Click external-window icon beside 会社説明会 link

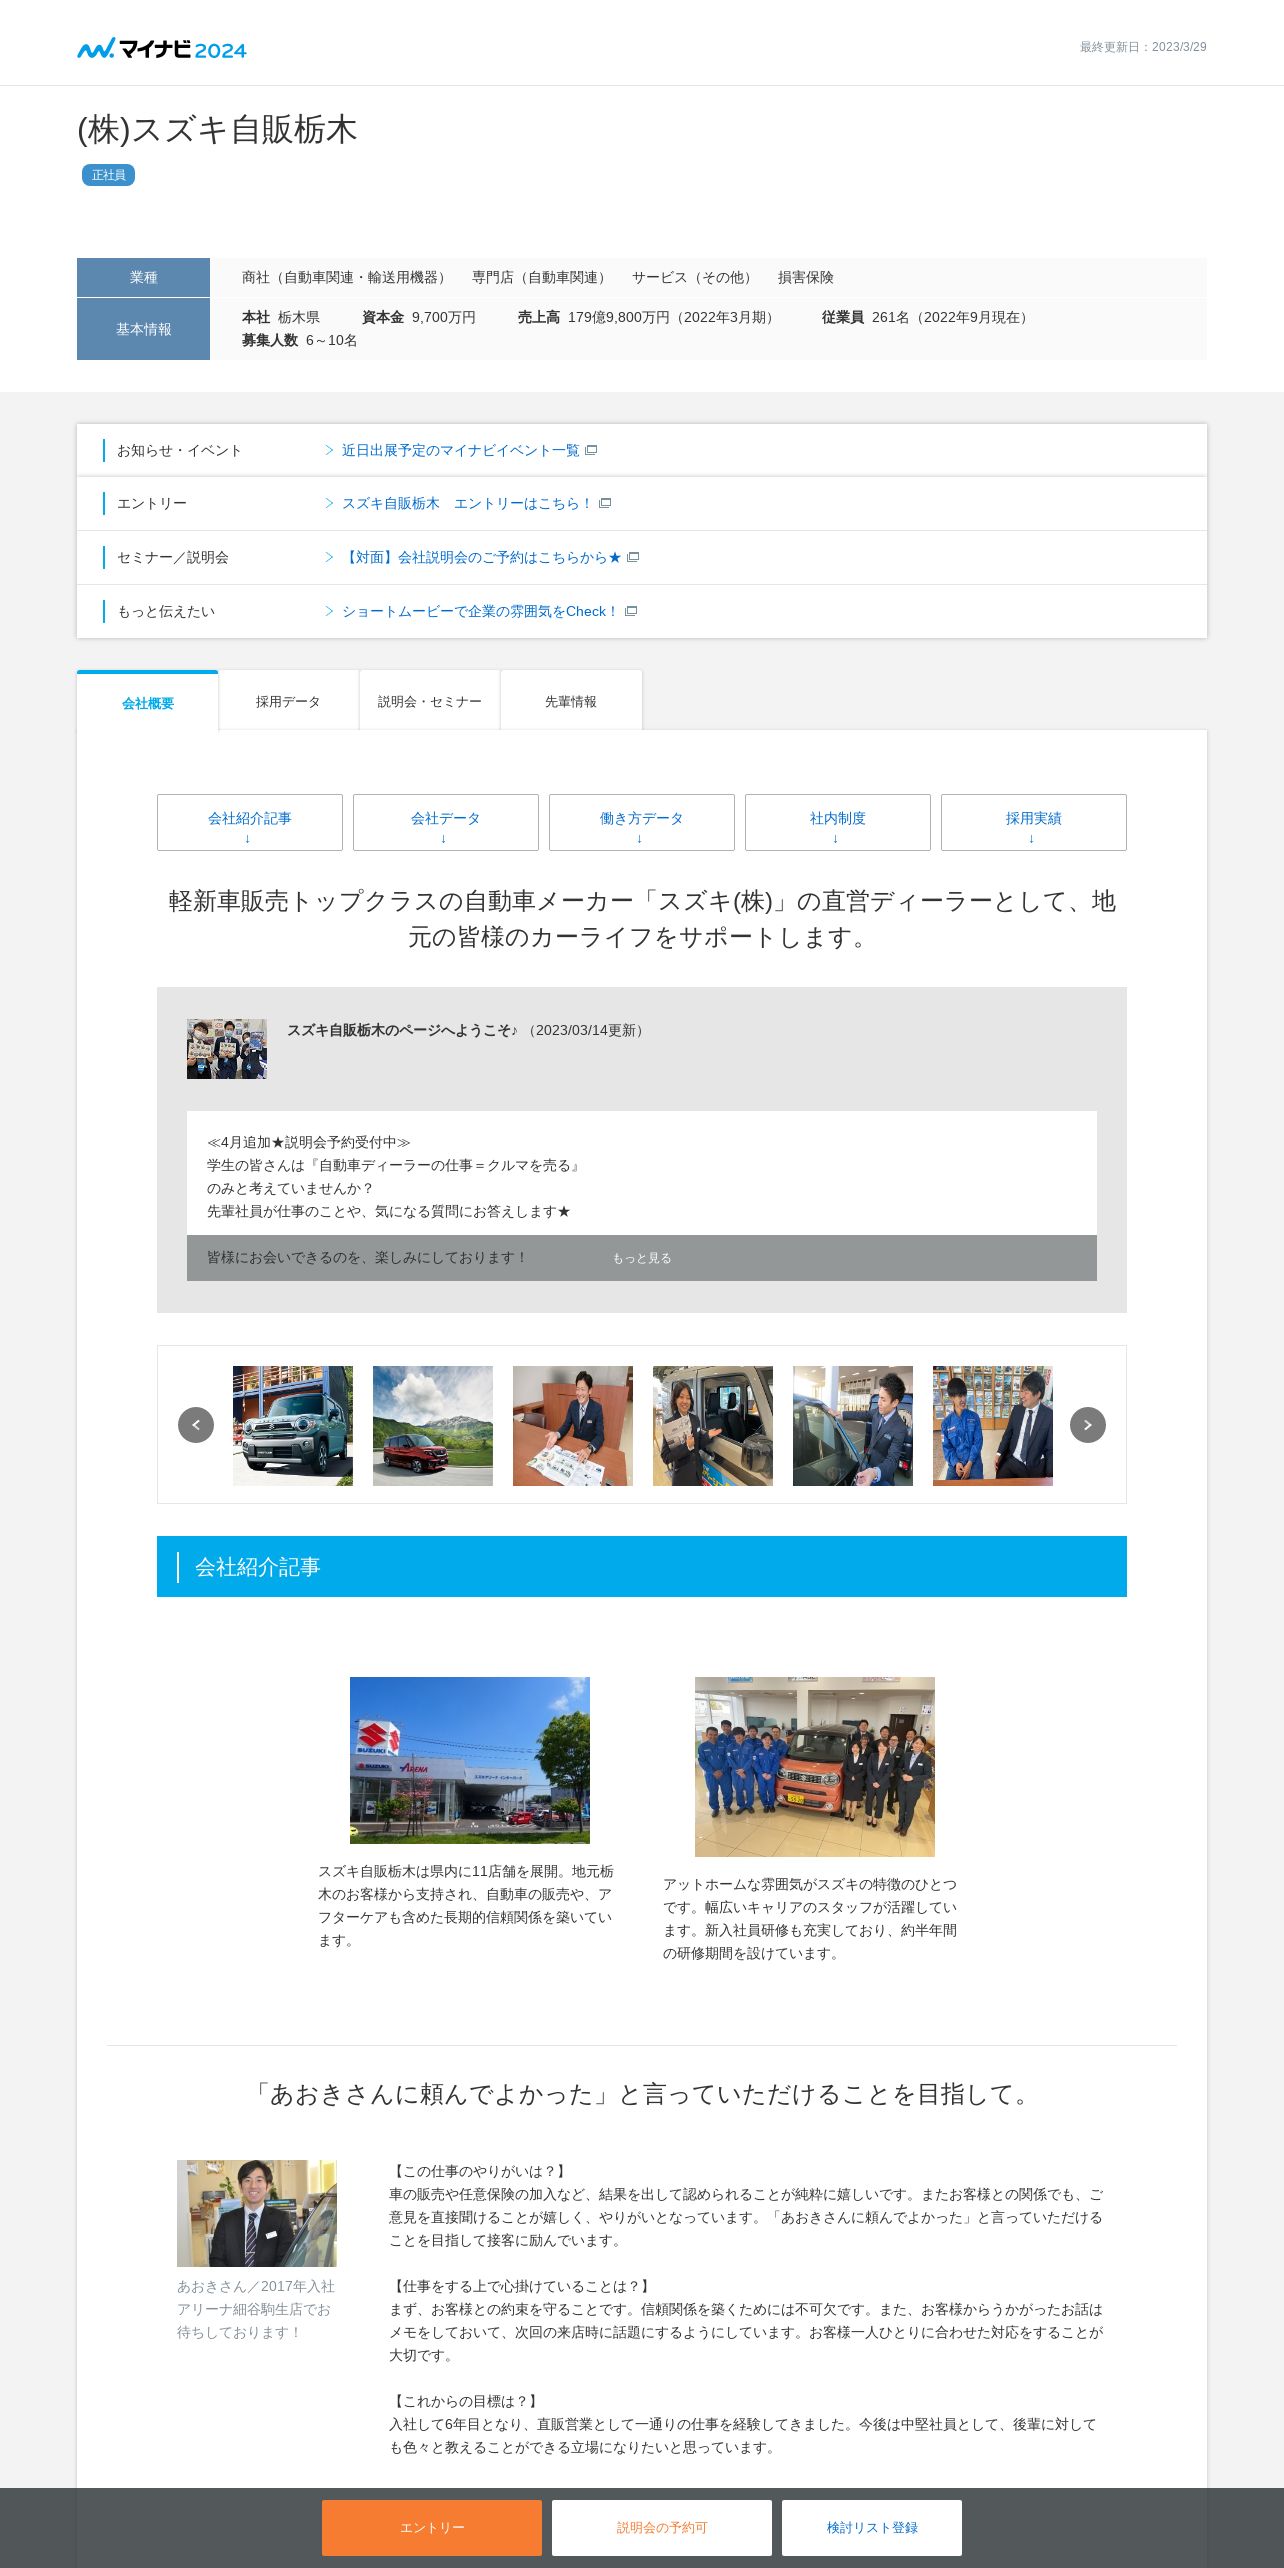633,557
